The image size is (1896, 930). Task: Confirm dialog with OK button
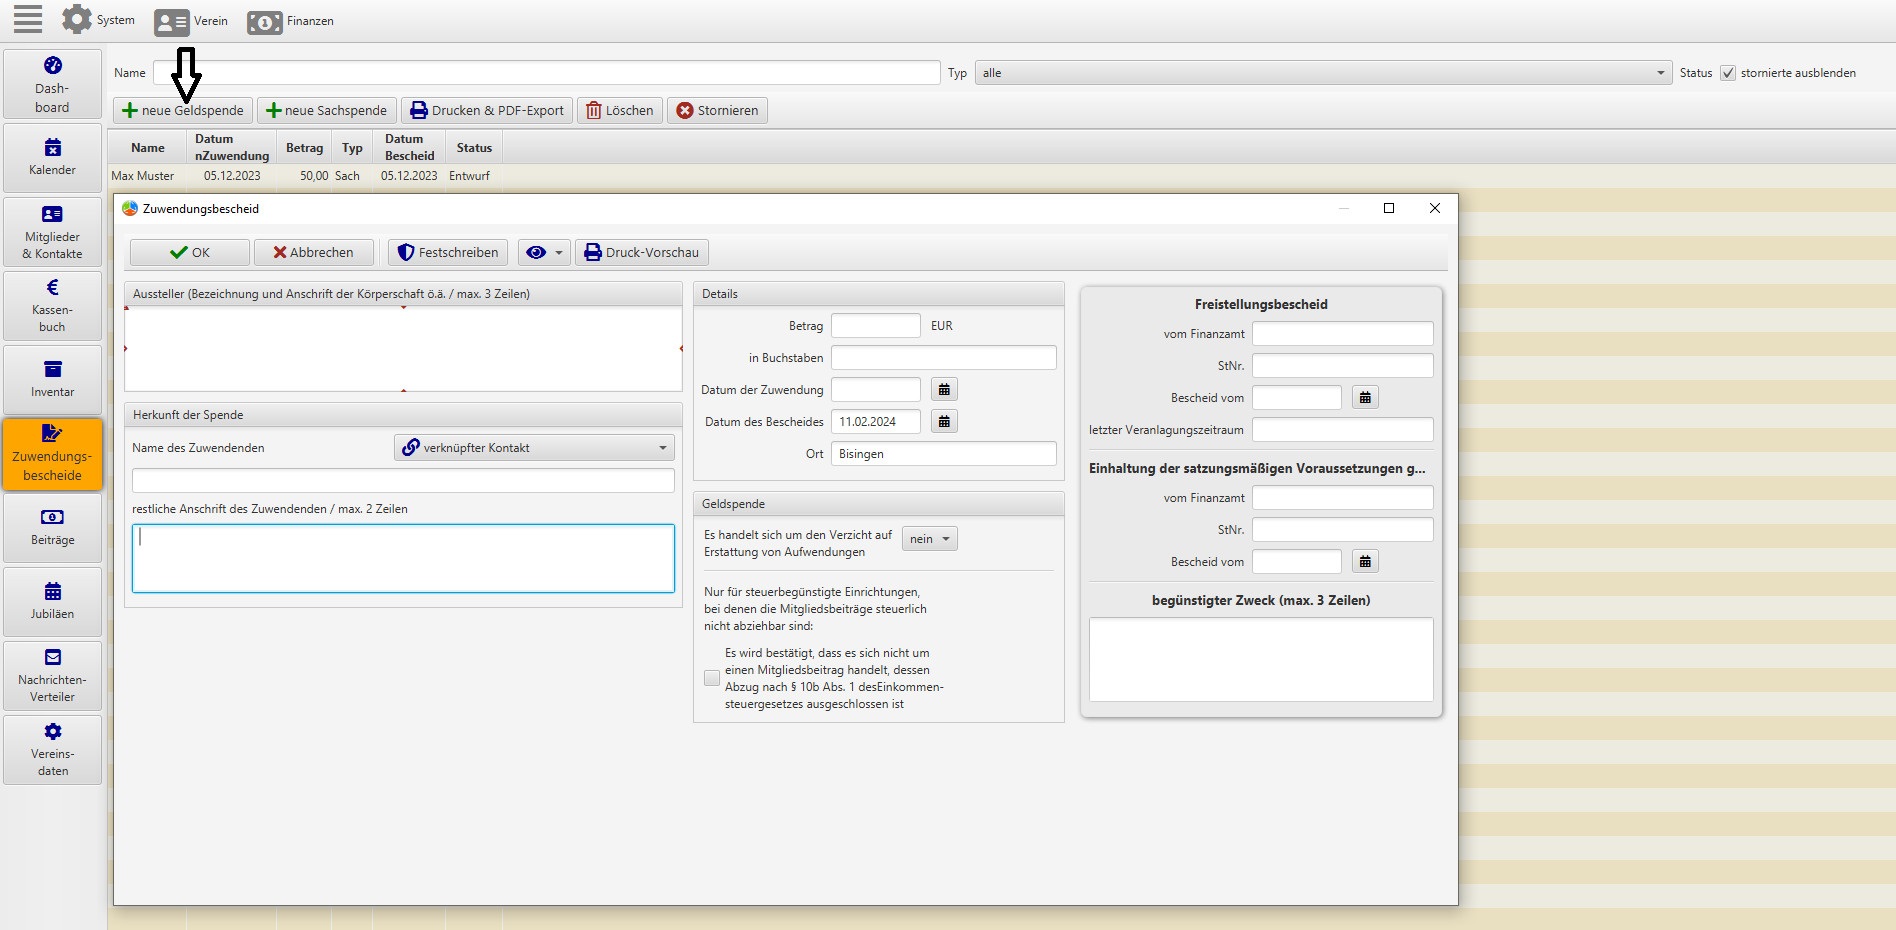coord(190,252)
